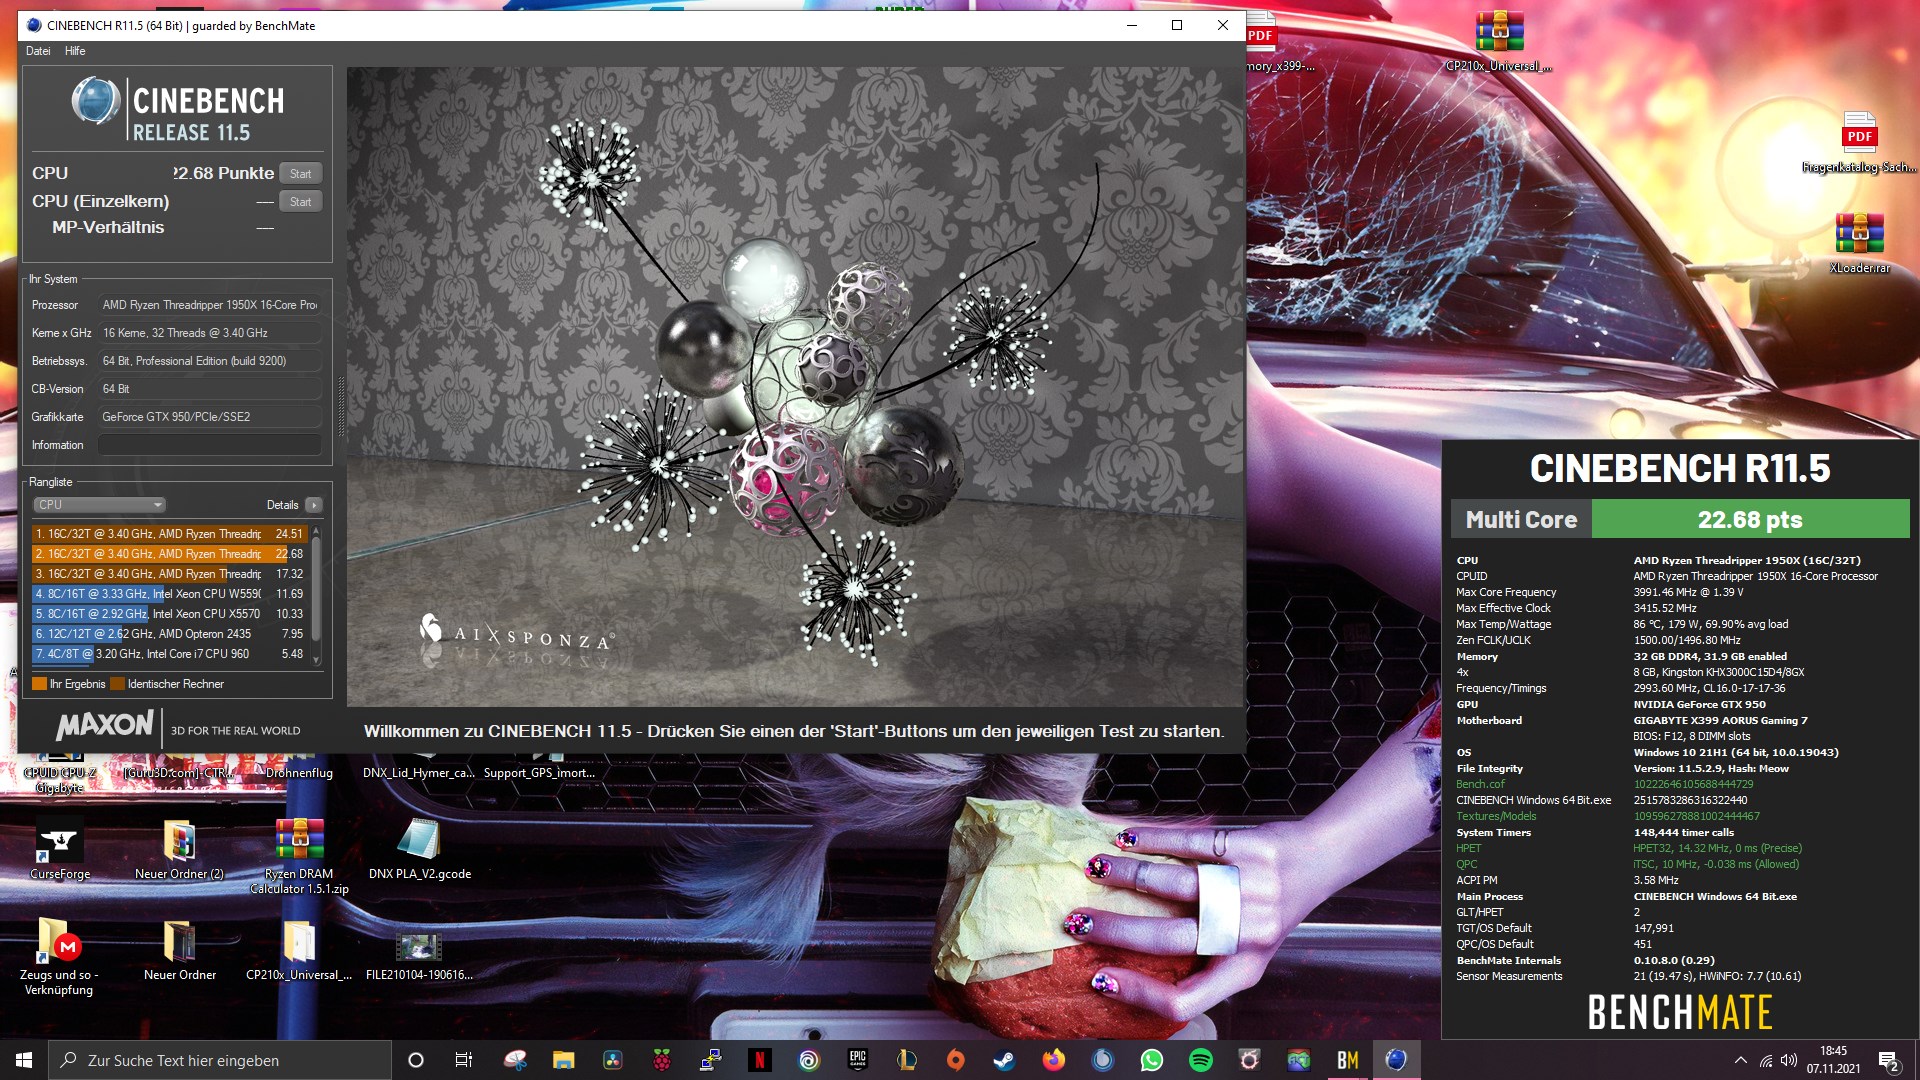
Task: Click the rendered AixSponza scene image
Action: (795, 387)
